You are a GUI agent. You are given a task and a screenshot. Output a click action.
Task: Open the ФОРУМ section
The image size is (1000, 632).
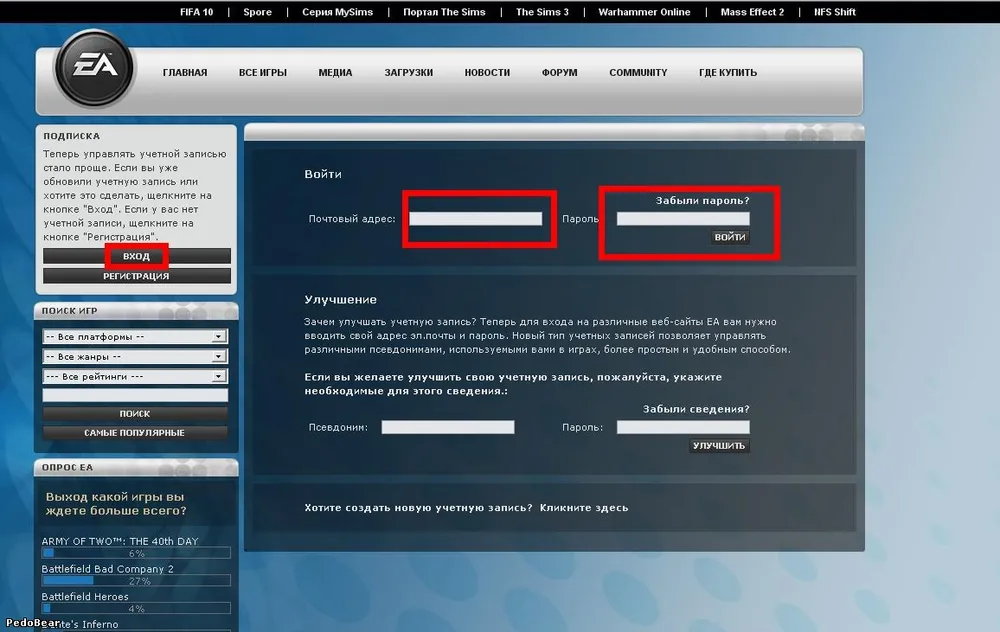point(559,73)
